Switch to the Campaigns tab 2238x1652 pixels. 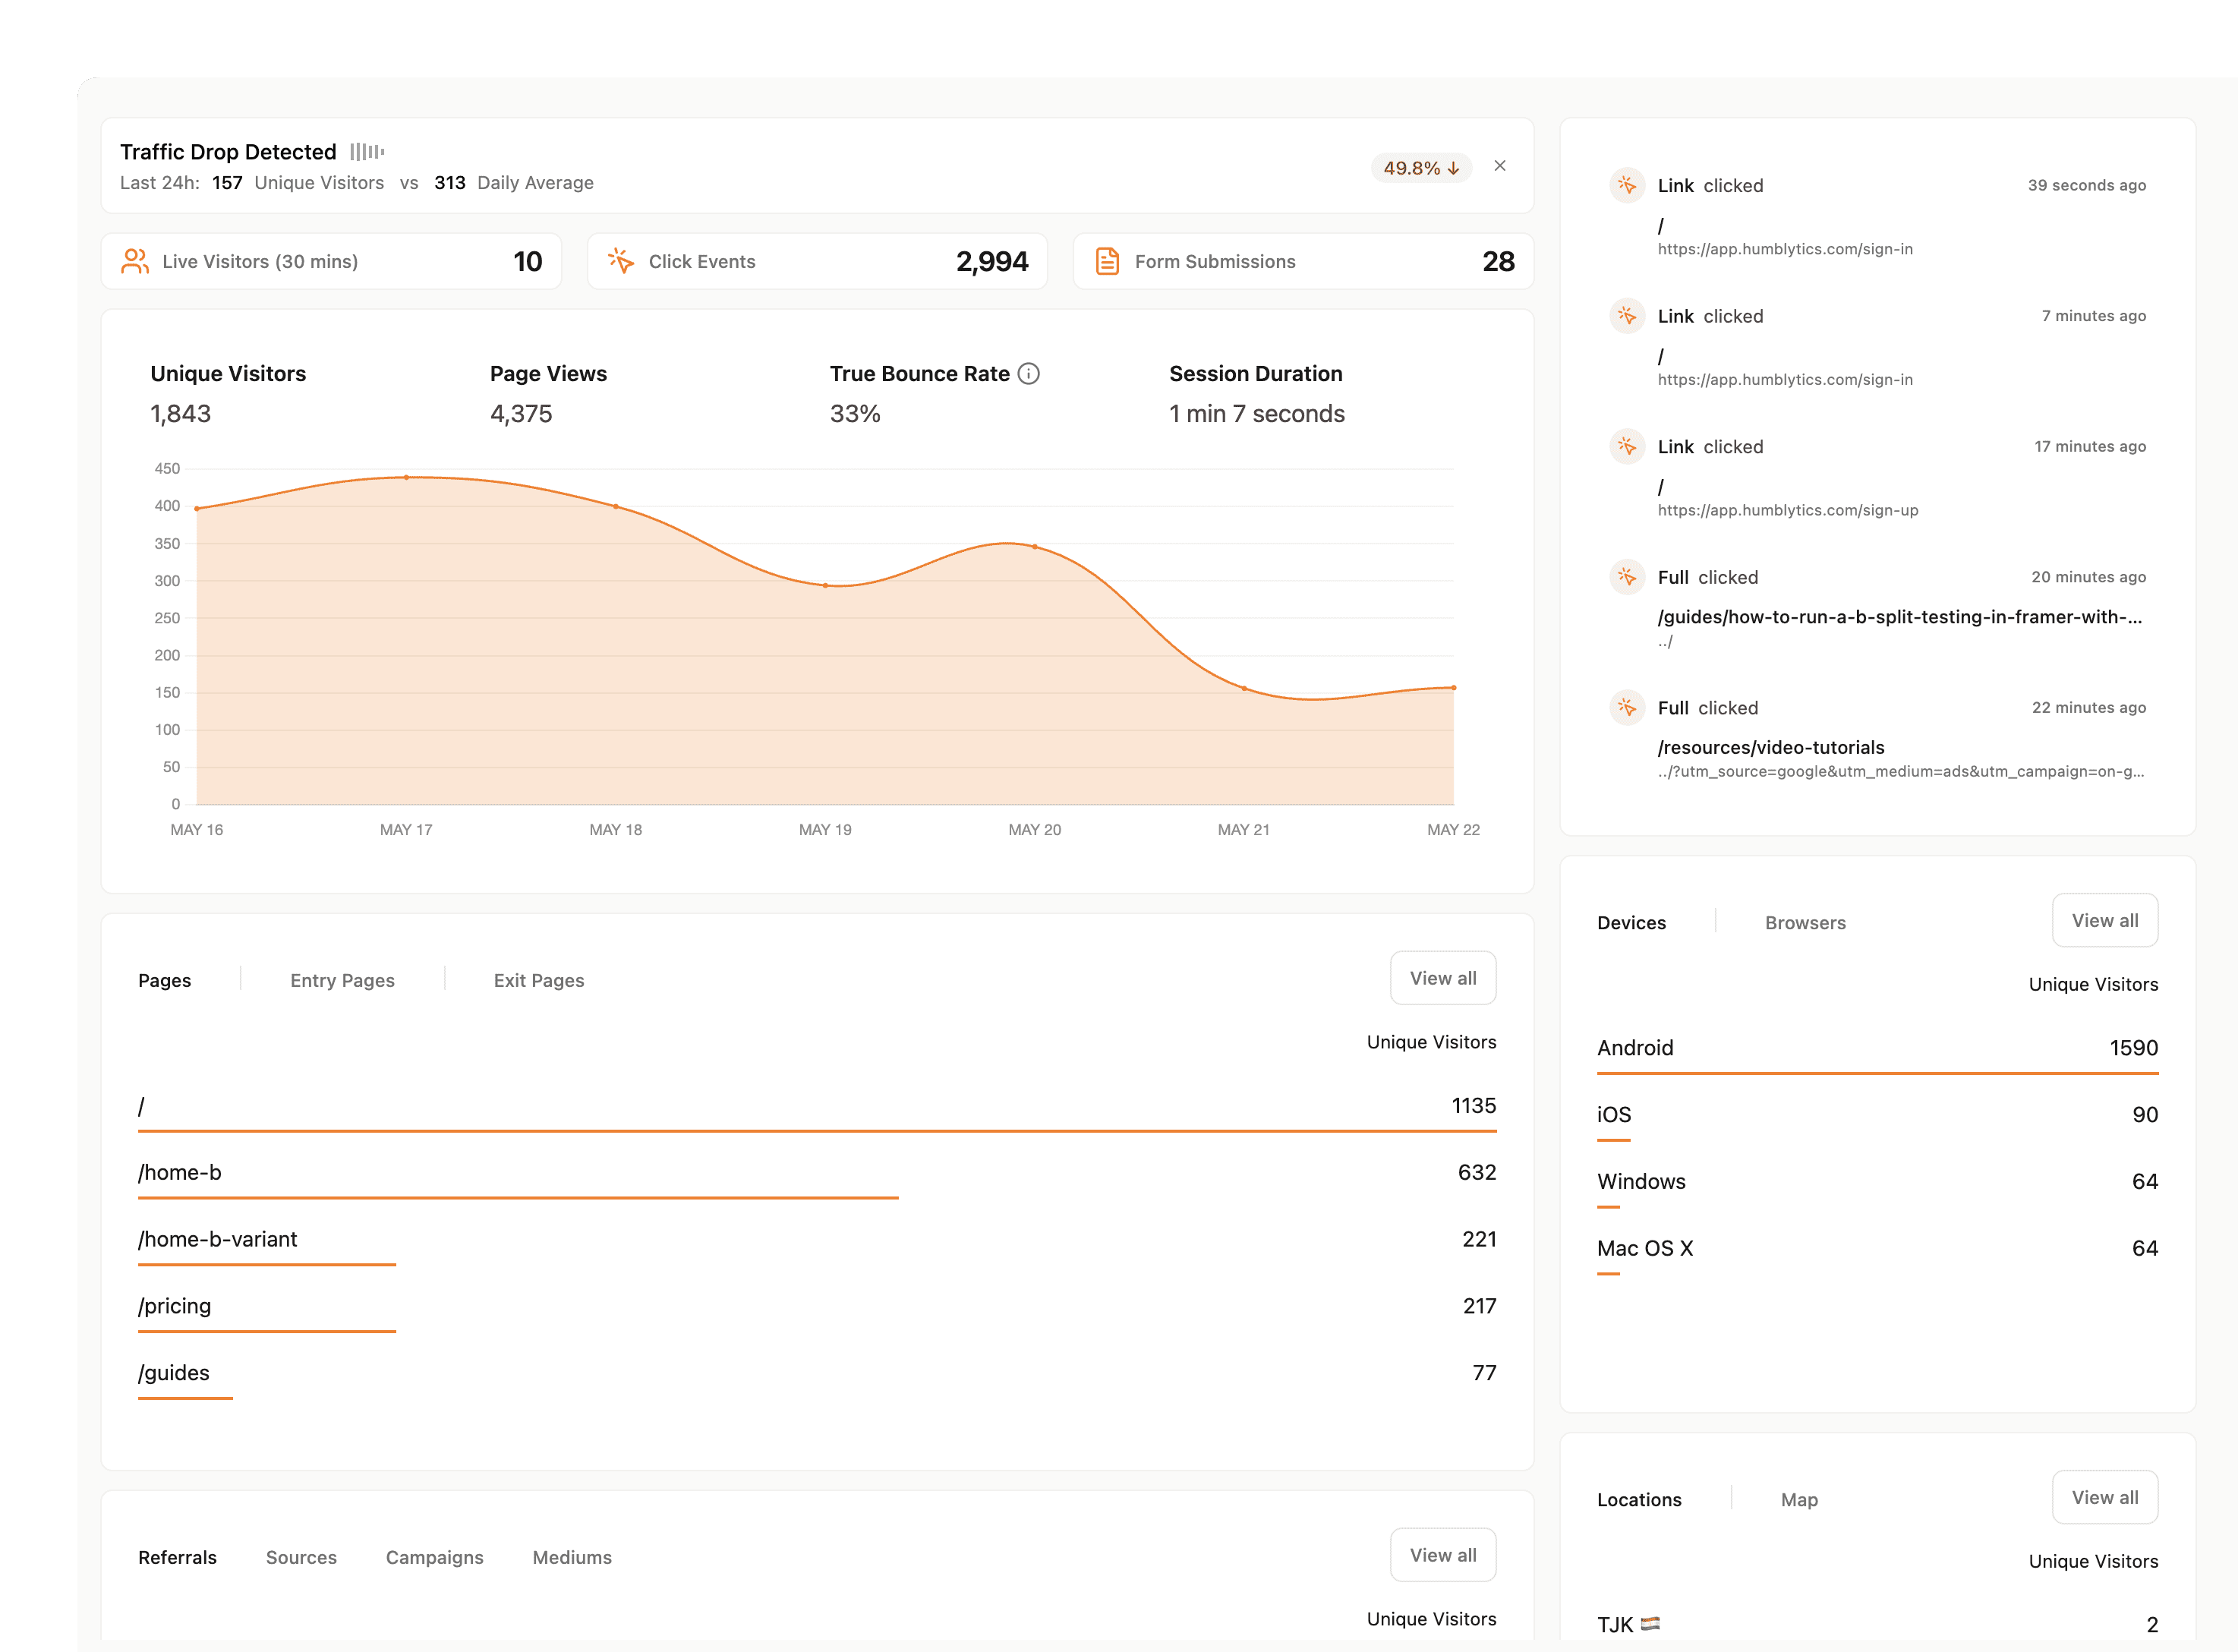tap(434, 1557)
